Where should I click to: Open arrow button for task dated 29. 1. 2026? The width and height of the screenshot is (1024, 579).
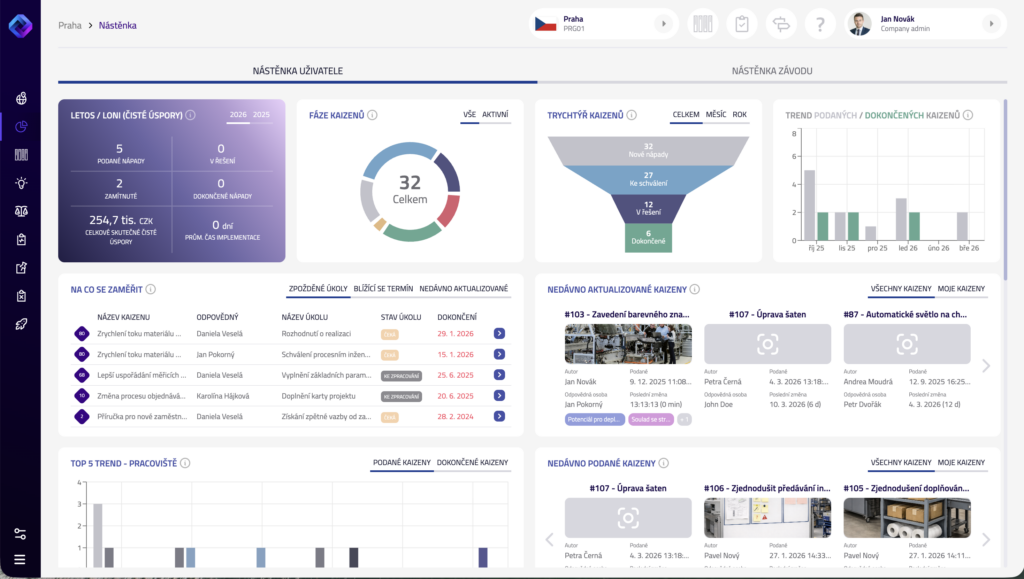pos(499,333)
